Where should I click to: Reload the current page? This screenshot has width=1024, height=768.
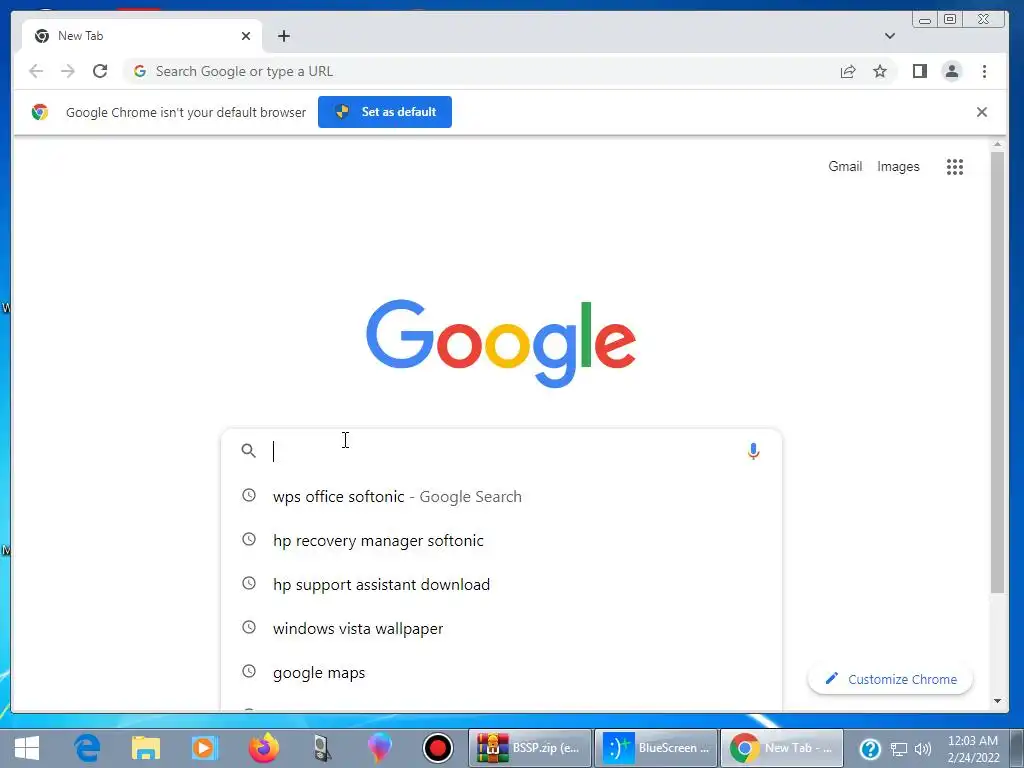(100, 71)
